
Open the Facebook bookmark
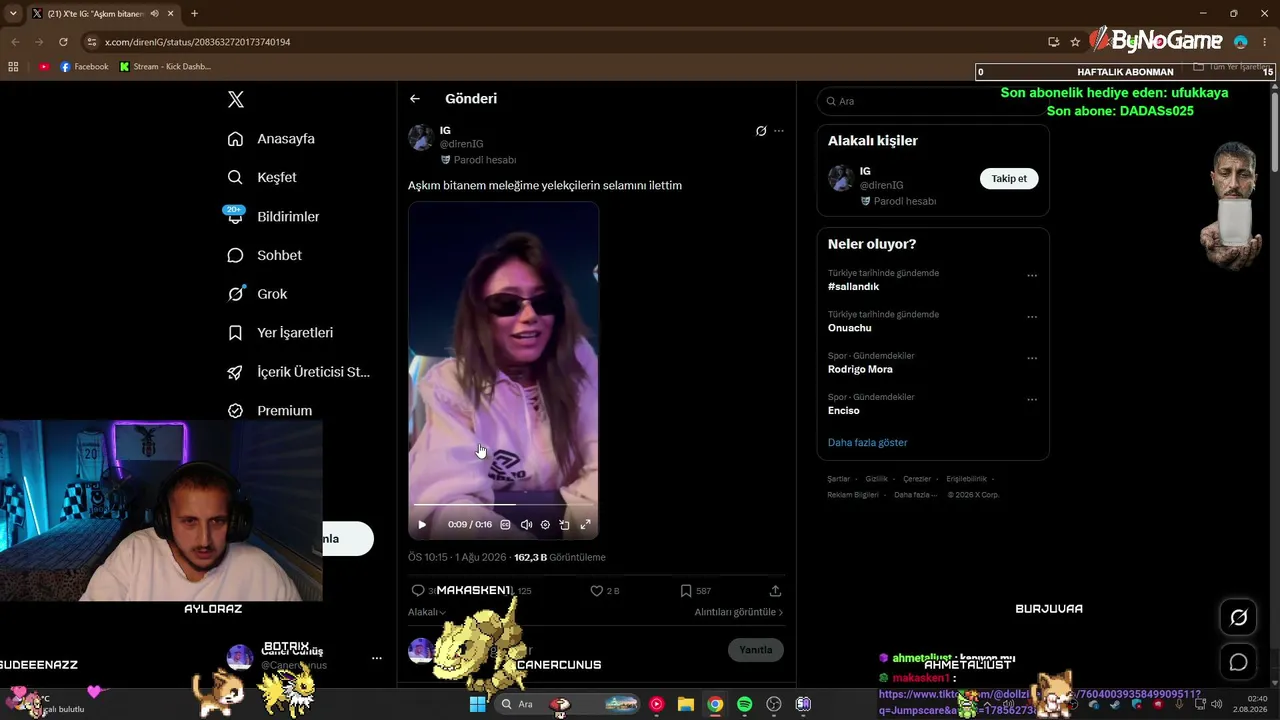pyautogui.click(x=84, y=67)
